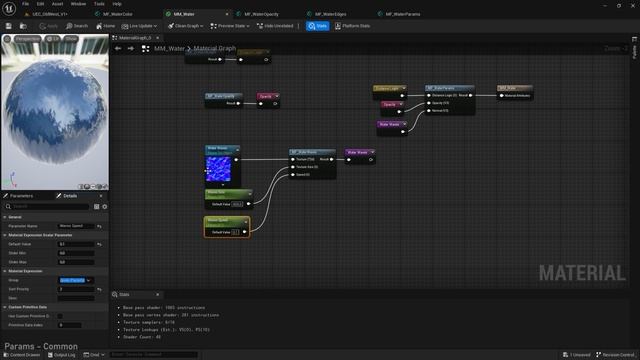Open the viewport Show menu
Screen dimensions: 640x360
click(71, 39)
